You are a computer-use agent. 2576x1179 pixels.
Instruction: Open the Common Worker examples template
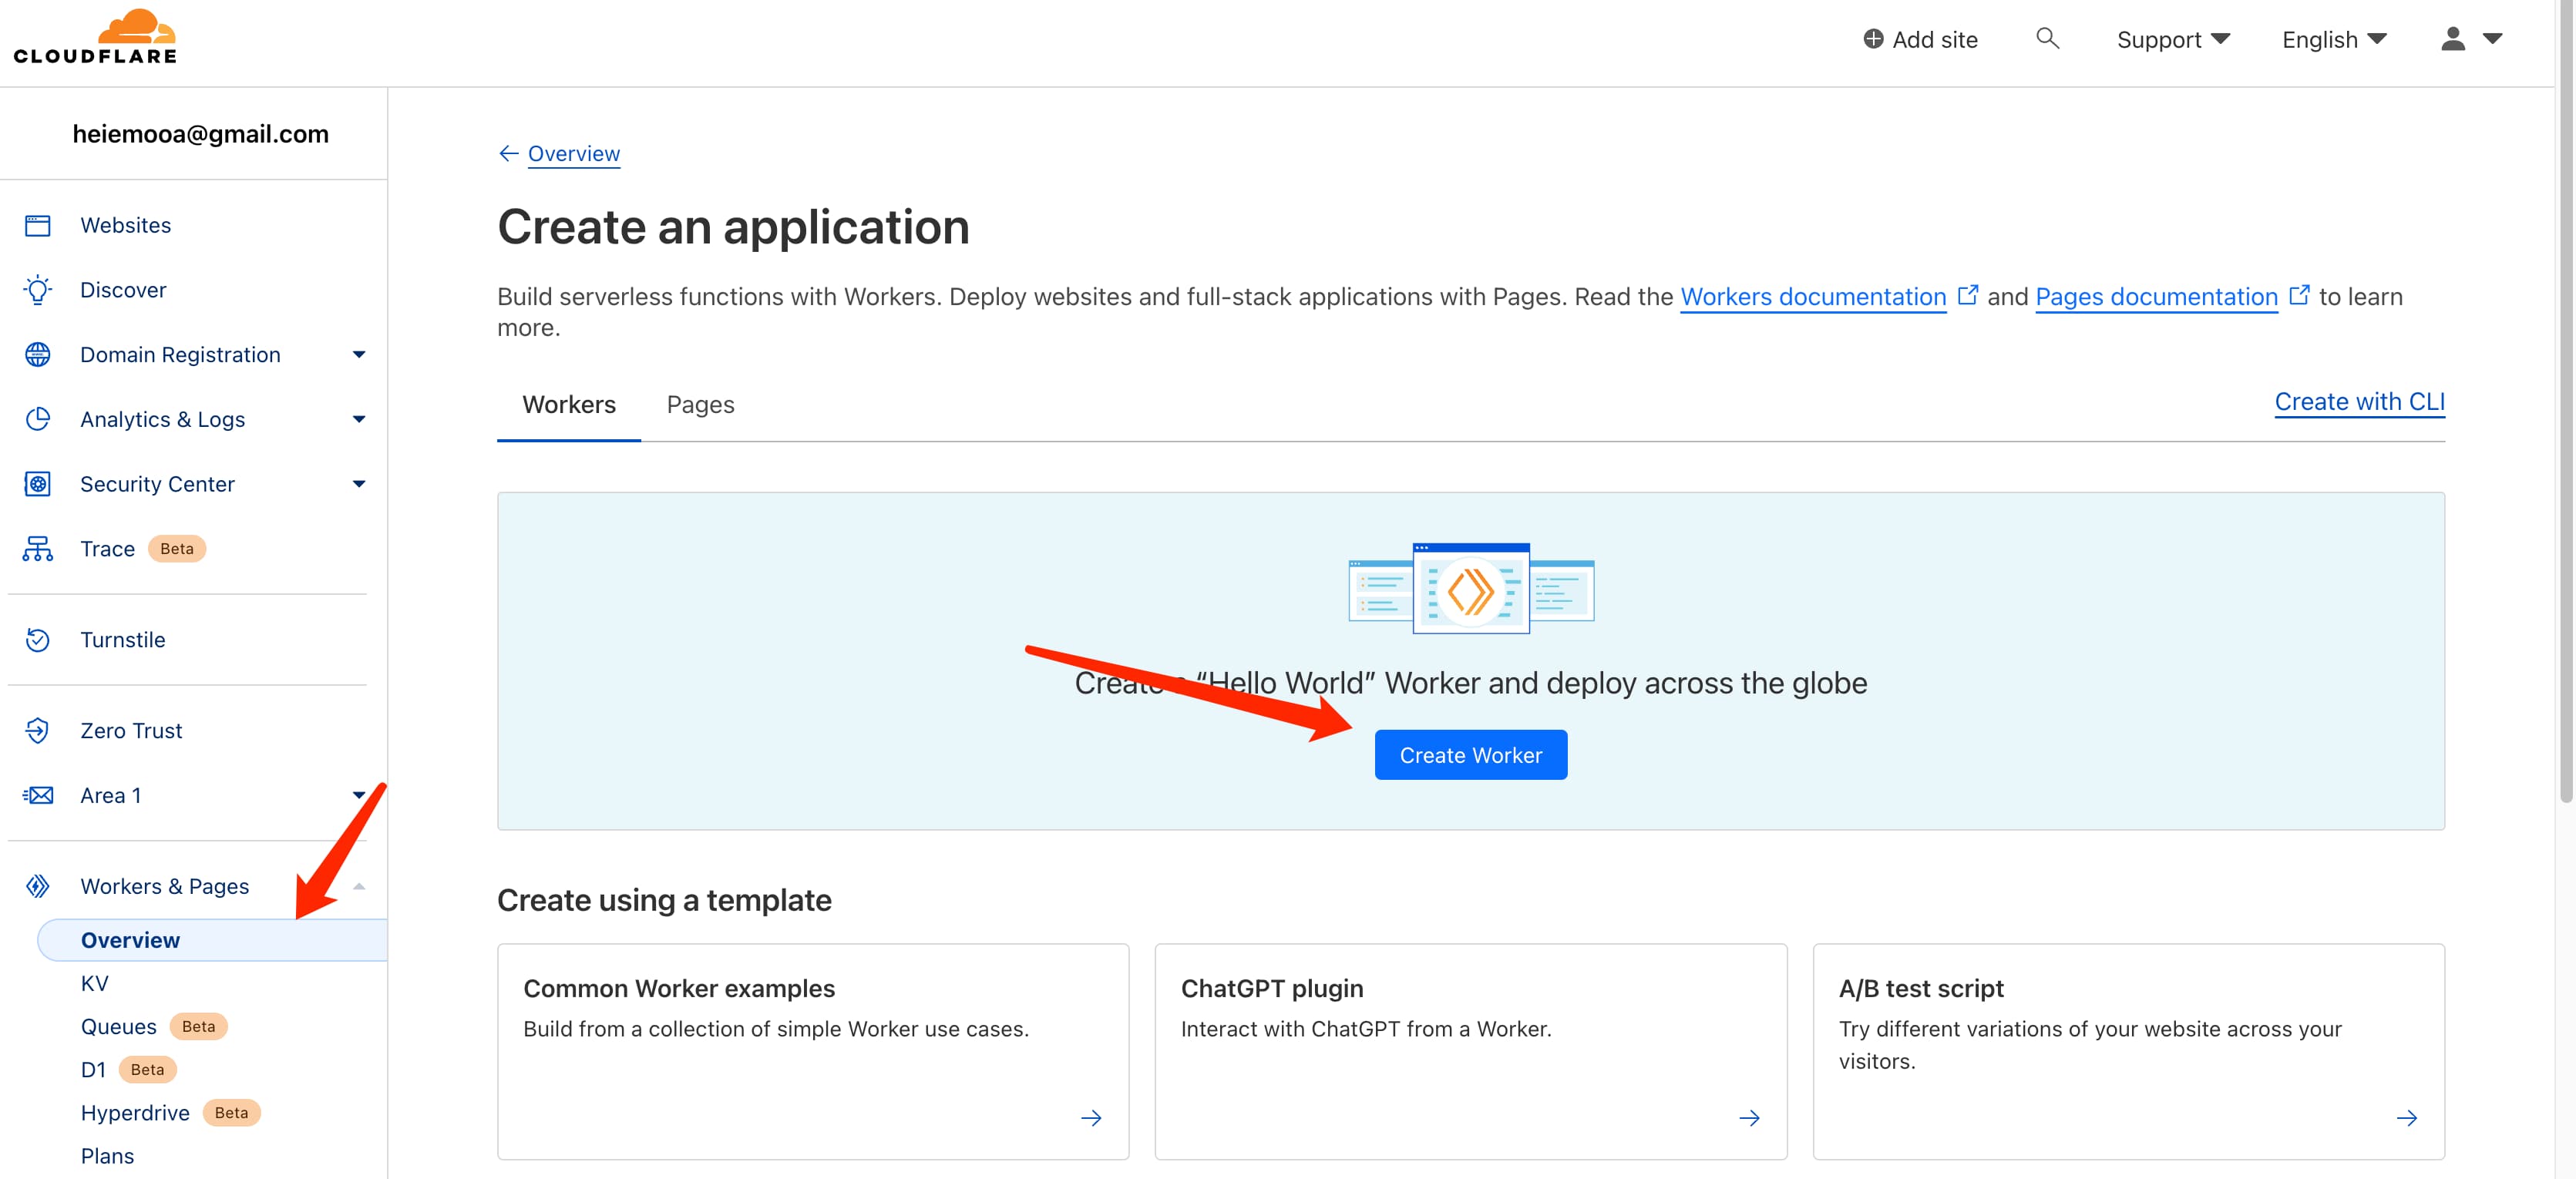coord(813,1052)
